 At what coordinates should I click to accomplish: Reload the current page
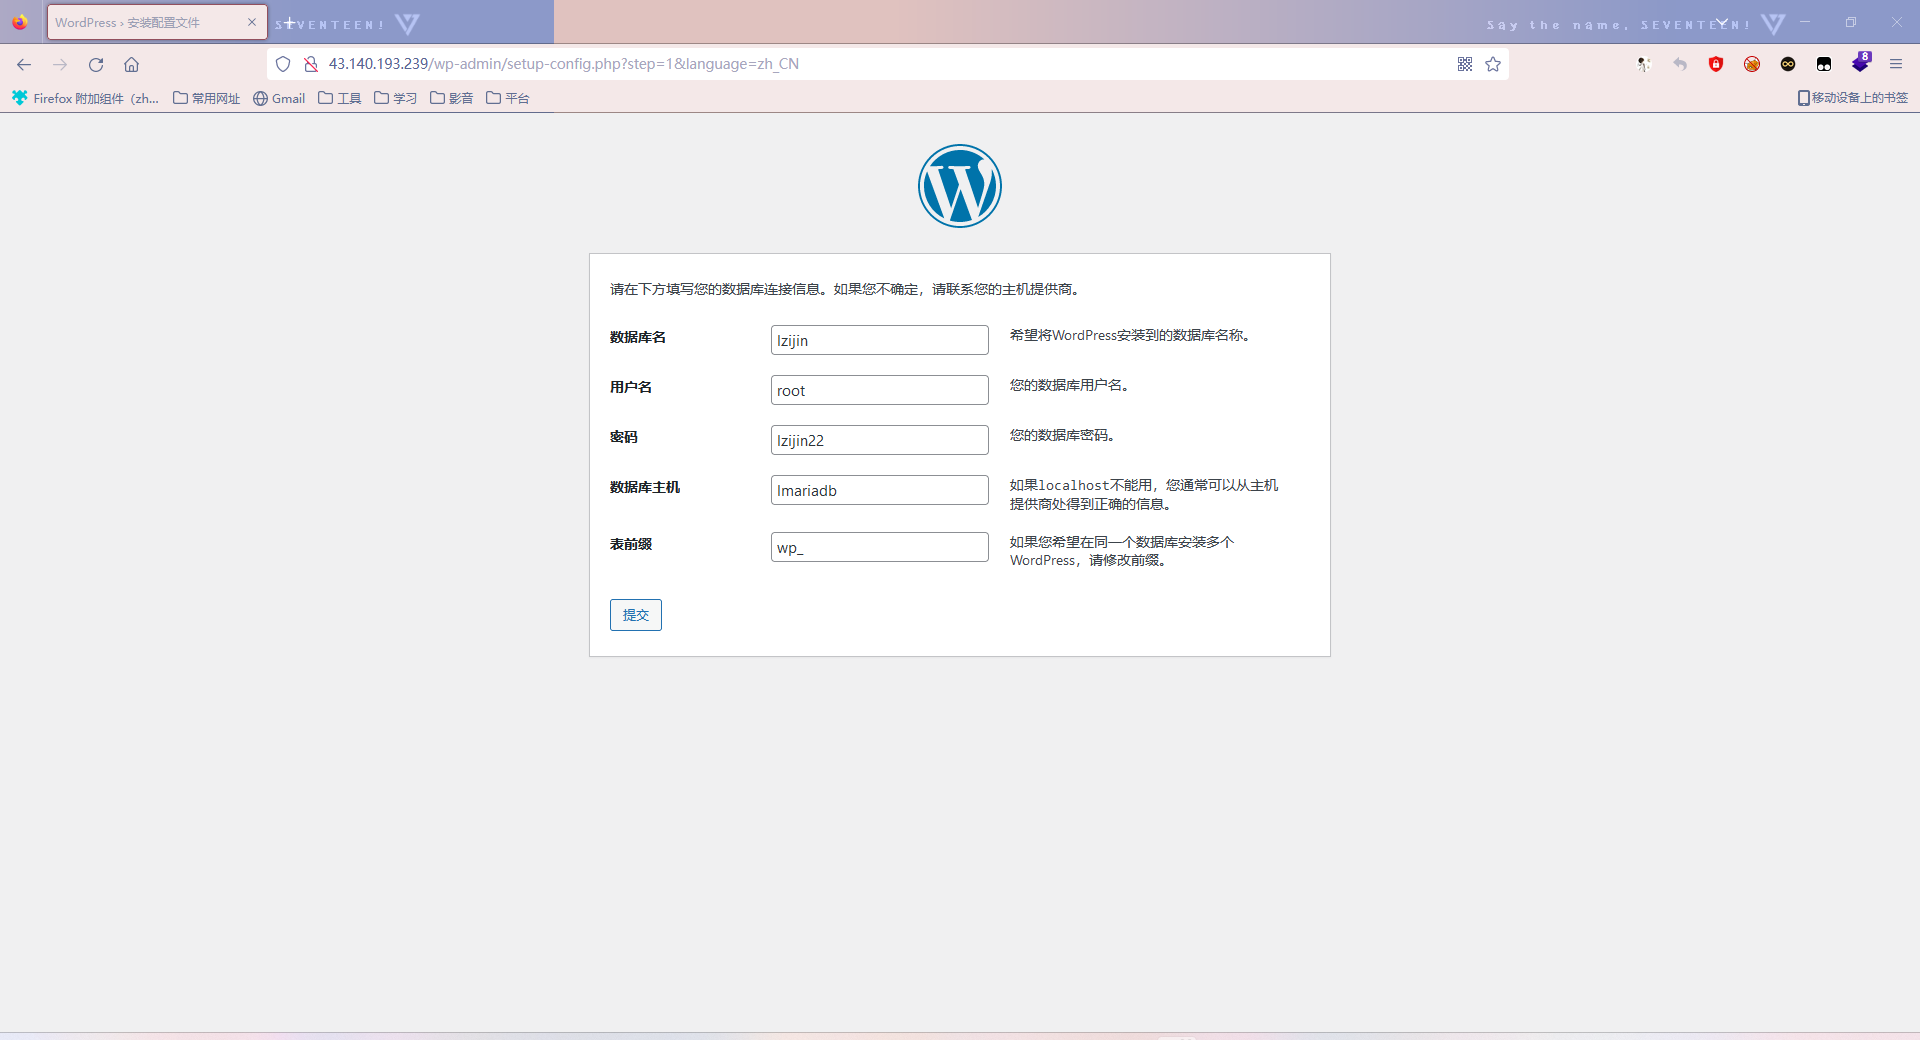96,64
